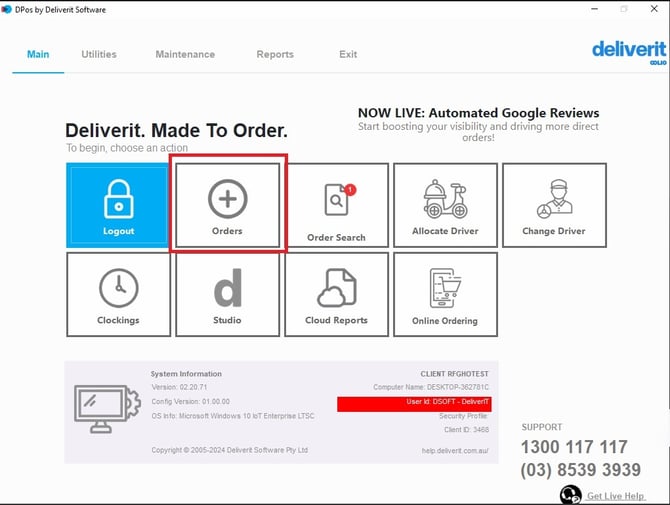Image resolution: width=670 pixels, height=505 pixels.
Task: Click the OS Info Windows 10 text
Action: [233, 416]
